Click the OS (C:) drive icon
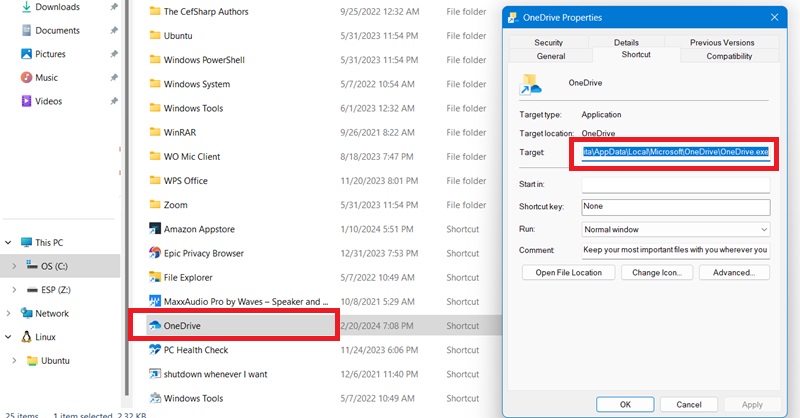This screenshot has width=800, height=418. pyautogui.click(x=32, y=265)
